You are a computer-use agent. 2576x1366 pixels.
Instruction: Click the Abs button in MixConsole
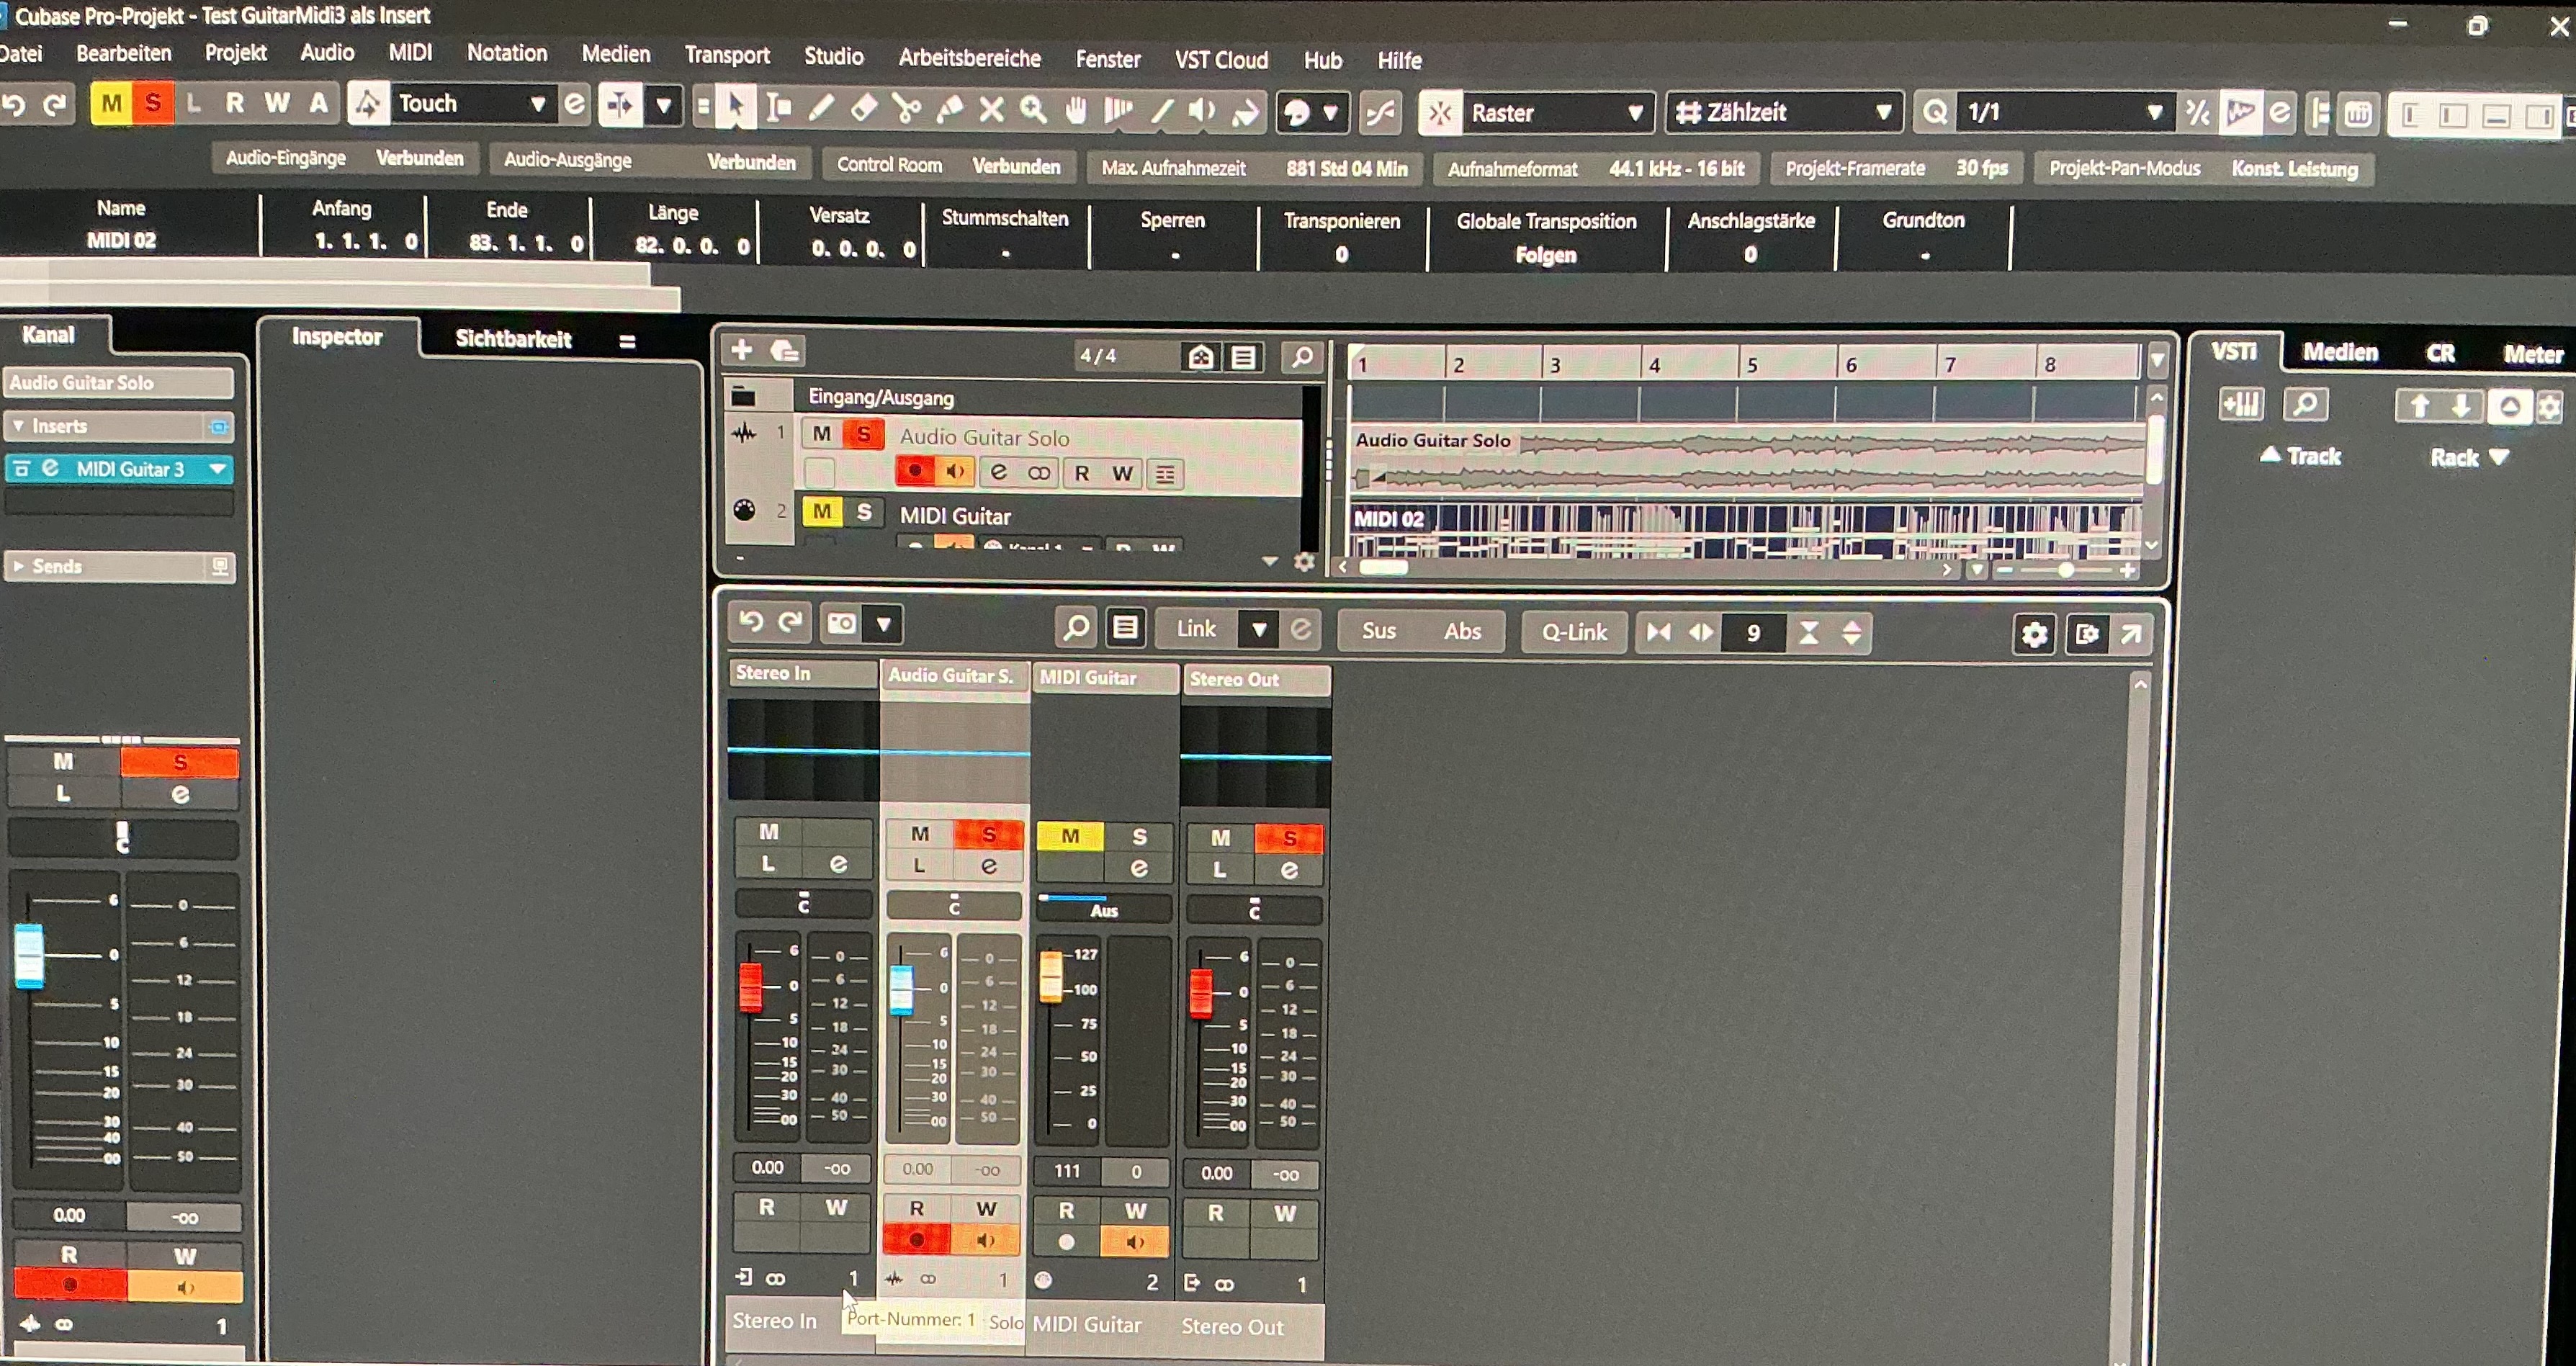tap(1462, 632)
